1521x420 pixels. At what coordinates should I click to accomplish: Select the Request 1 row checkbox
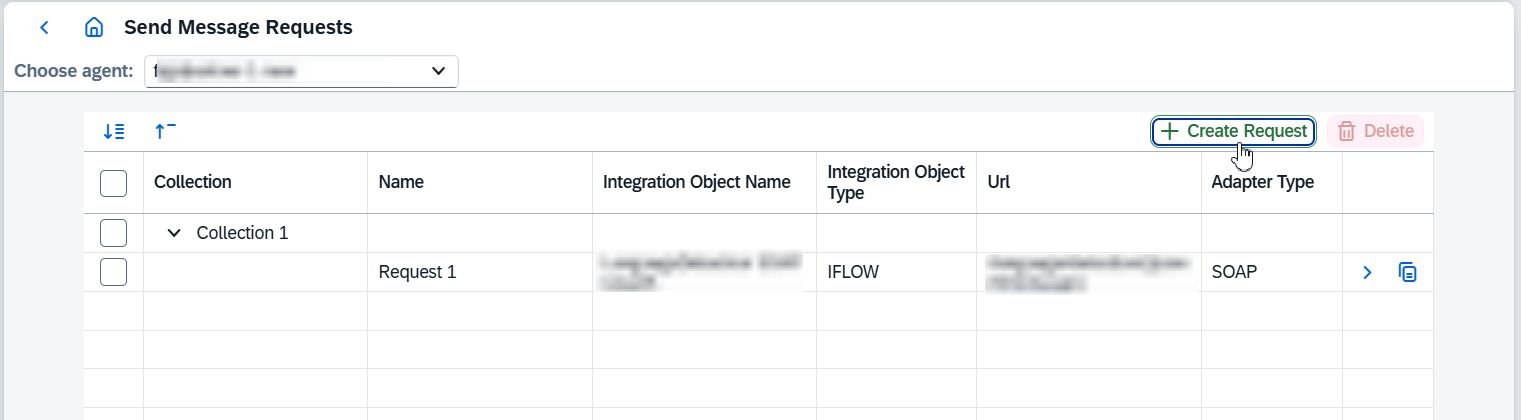[114, 272]
